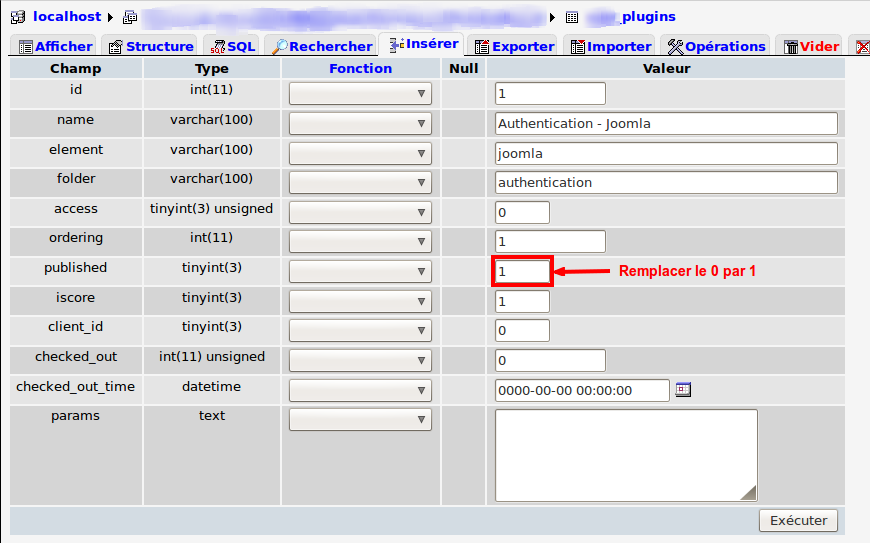870x543 pixels.
Task: Open the function dropdown for checked_out_time
Action: pyautogui.click(x=360, y=390)
